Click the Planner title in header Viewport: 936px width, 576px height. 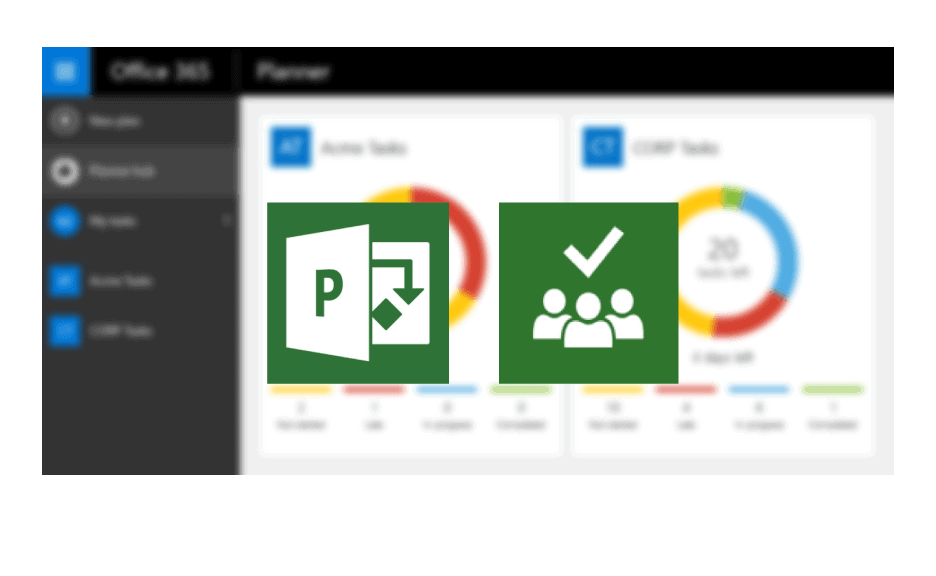pyautogui.click(x=292, y=72)
